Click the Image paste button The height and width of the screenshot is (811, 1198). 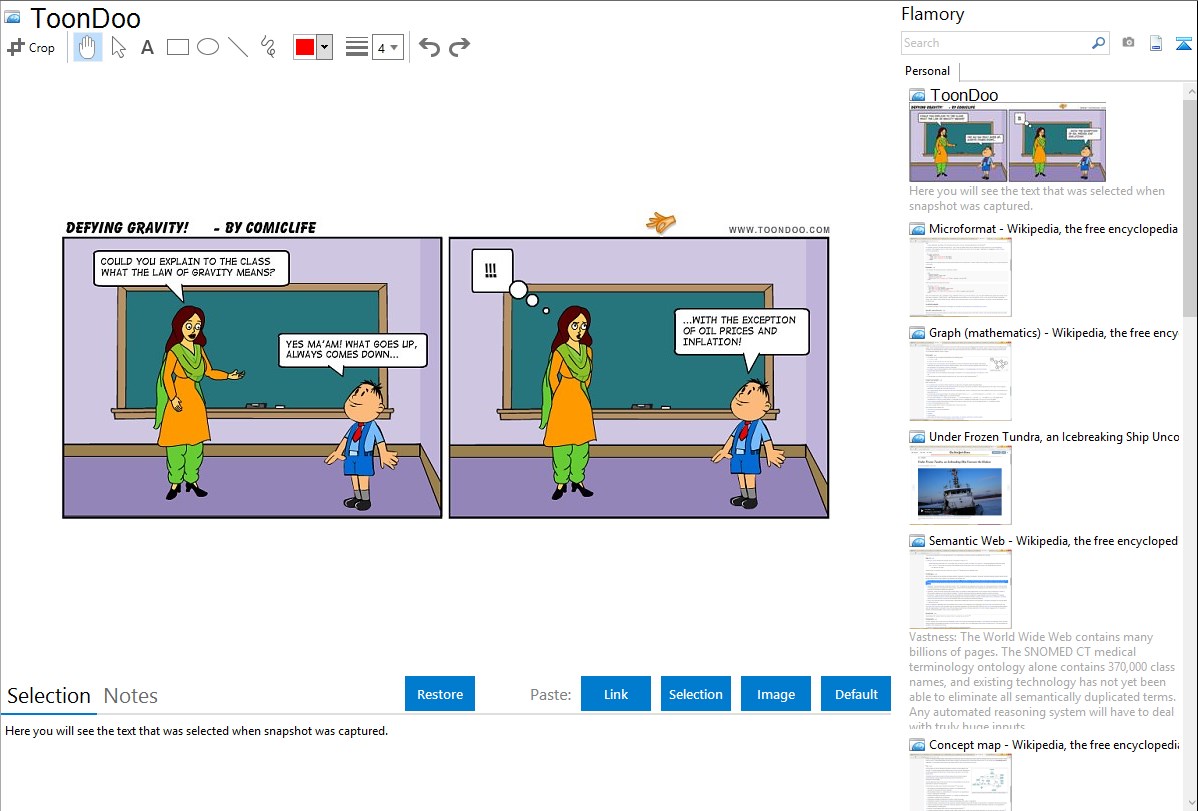coord(775,693)
